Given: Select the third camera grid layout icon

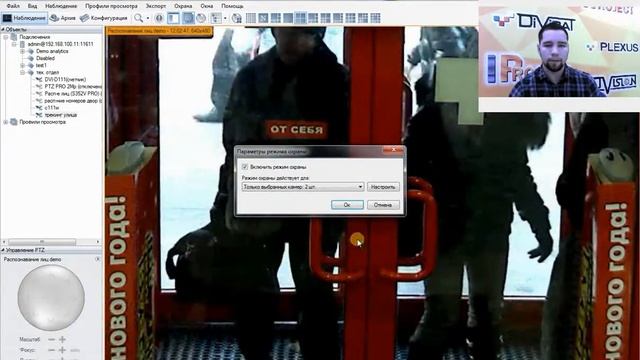Looking at the screenshot, I should pos(276,18).
